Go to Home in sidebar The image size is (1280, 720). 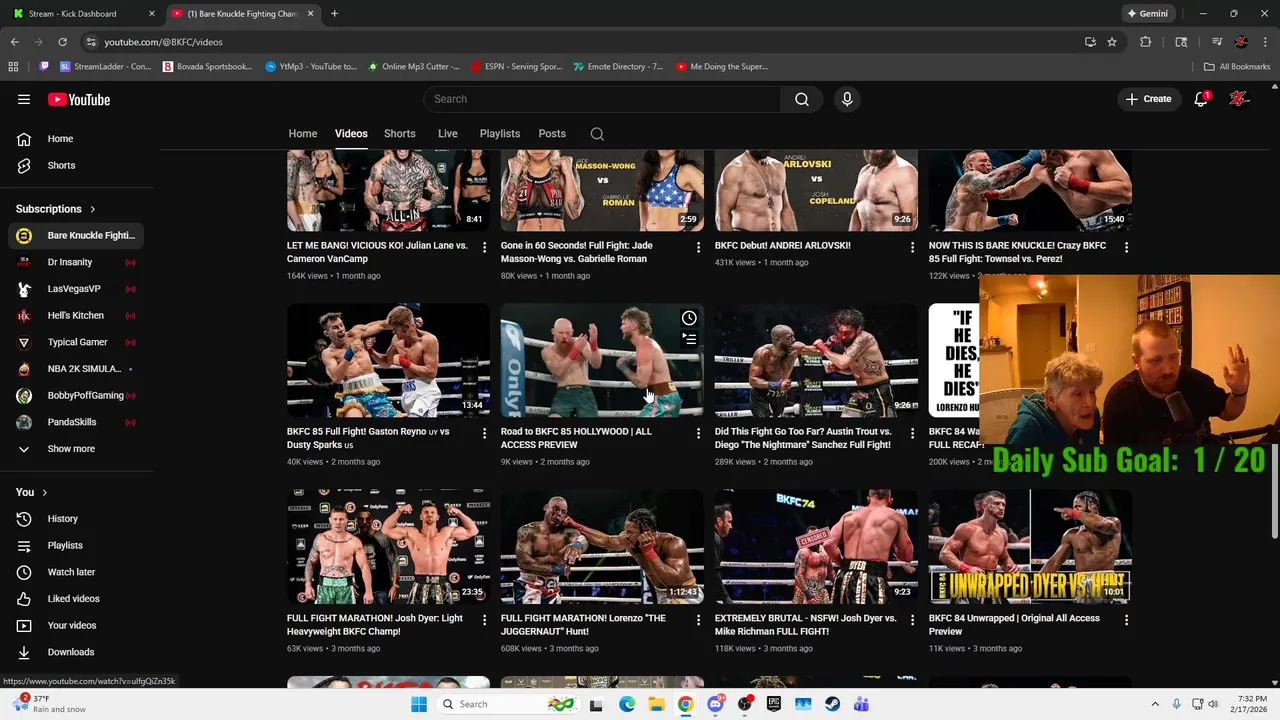pyautogui.click(x=77, y=139)
